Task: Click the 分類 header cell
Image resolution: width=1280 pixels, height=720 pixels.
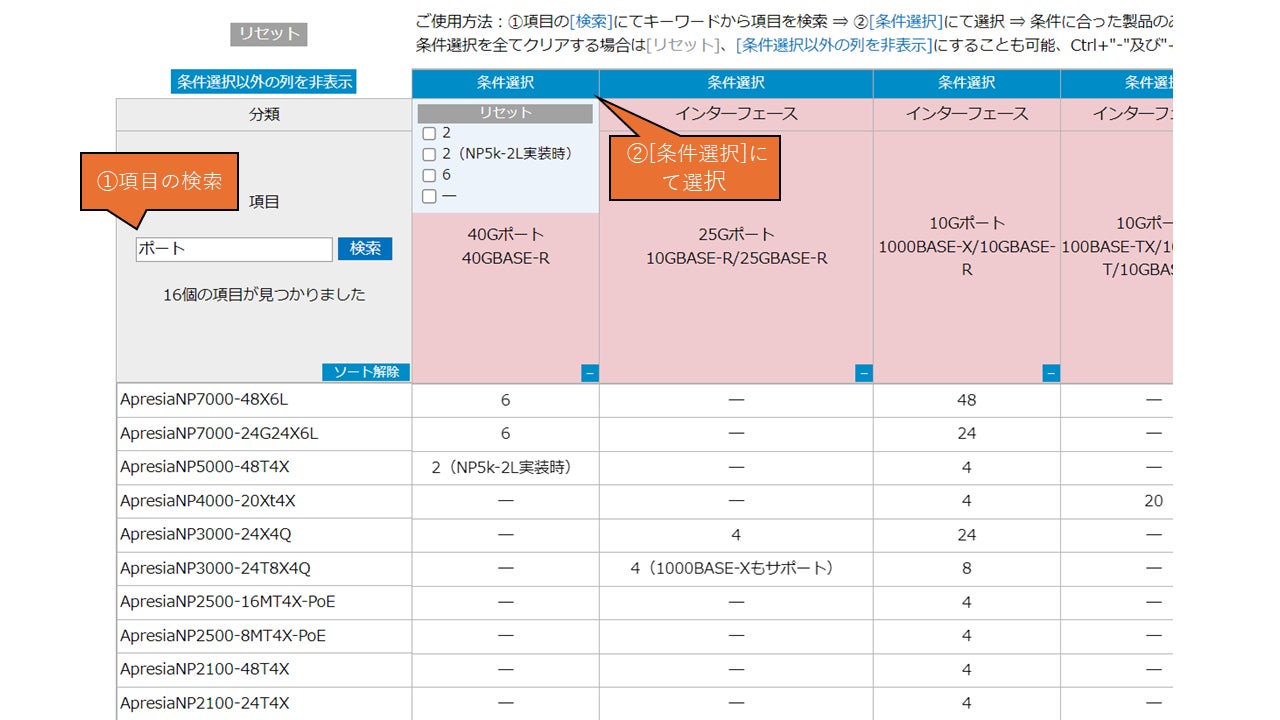Action: 264,114
